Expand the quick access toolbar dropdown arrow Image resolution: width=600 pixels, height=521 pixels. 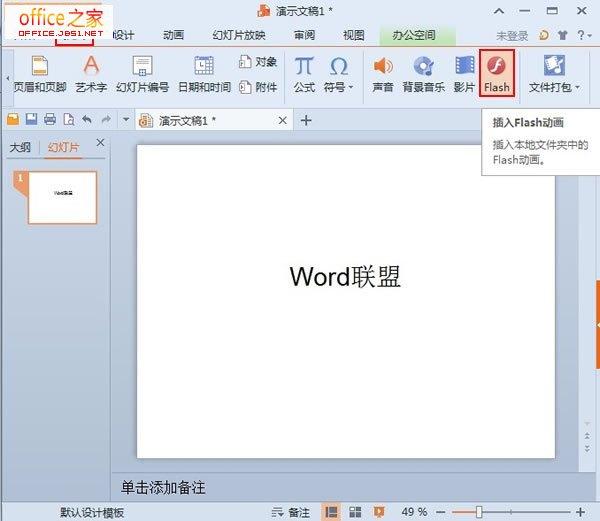pos(126,120)
